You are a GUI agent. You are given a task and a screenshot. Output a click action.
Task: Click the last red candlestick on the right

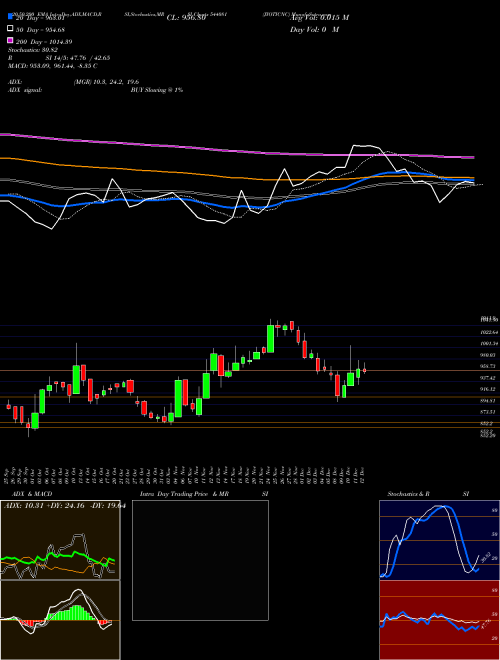pyautogui.click(x=364, y=370)
